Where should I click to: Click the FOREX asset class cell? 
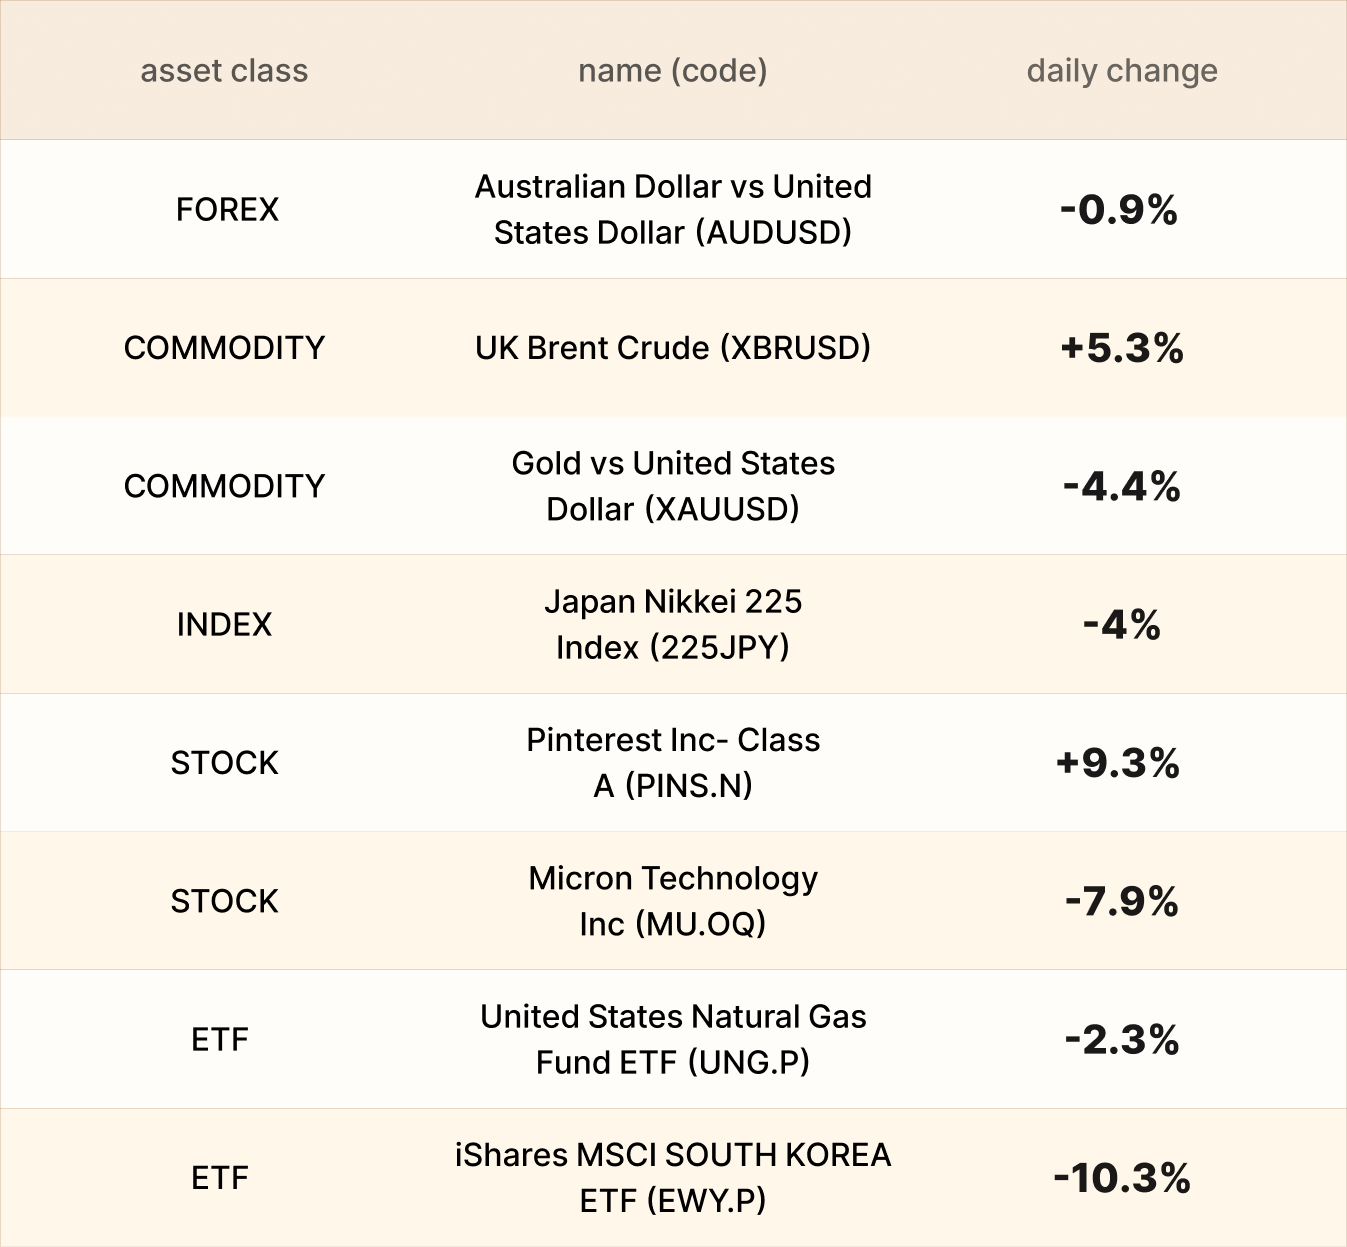tap(227, 209)
